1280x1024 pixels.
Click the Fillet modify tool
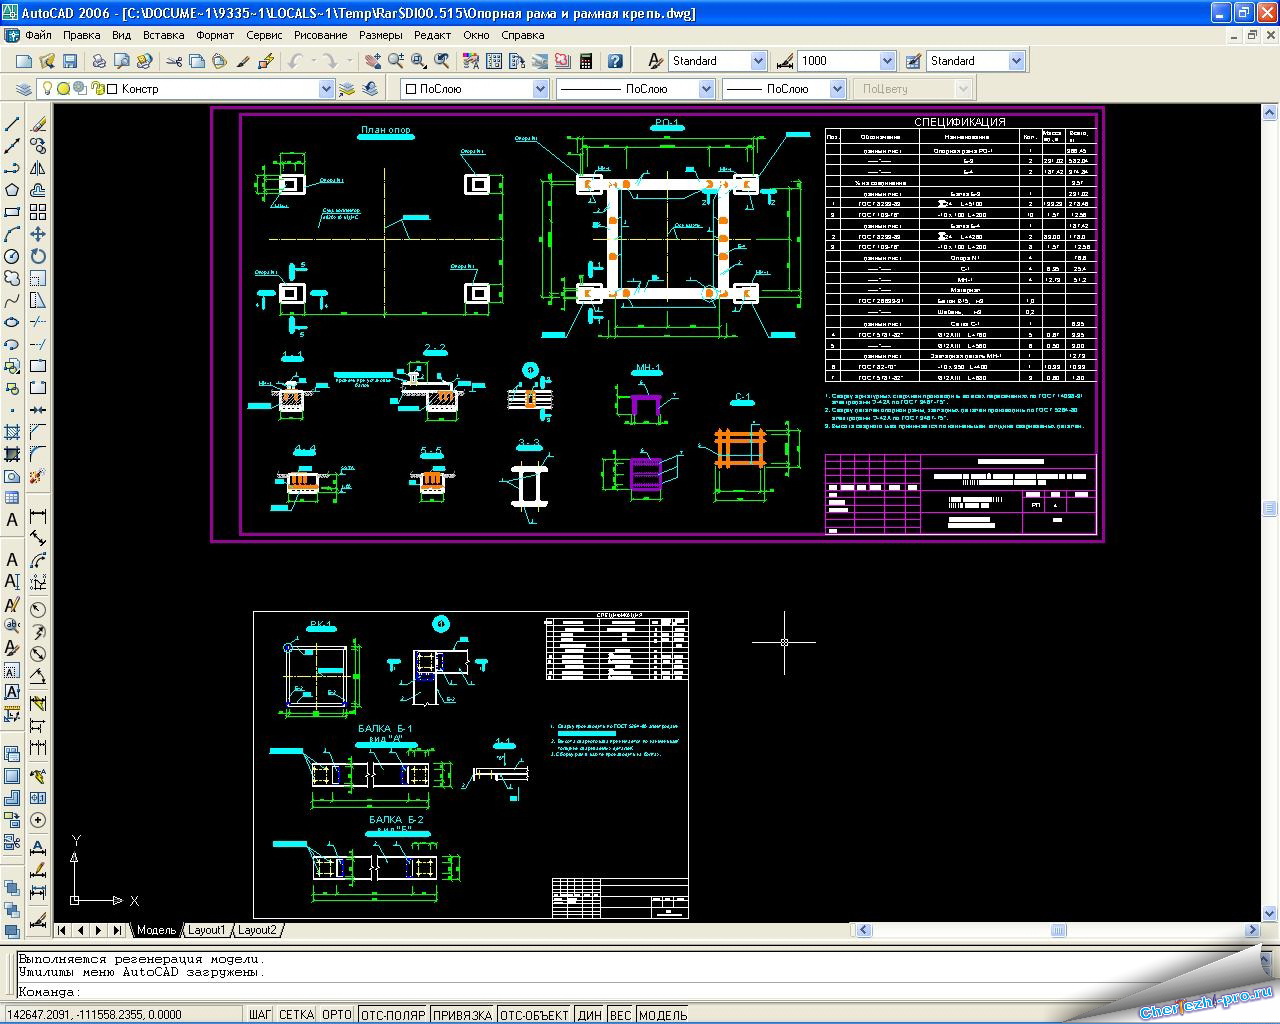[38, 454]
